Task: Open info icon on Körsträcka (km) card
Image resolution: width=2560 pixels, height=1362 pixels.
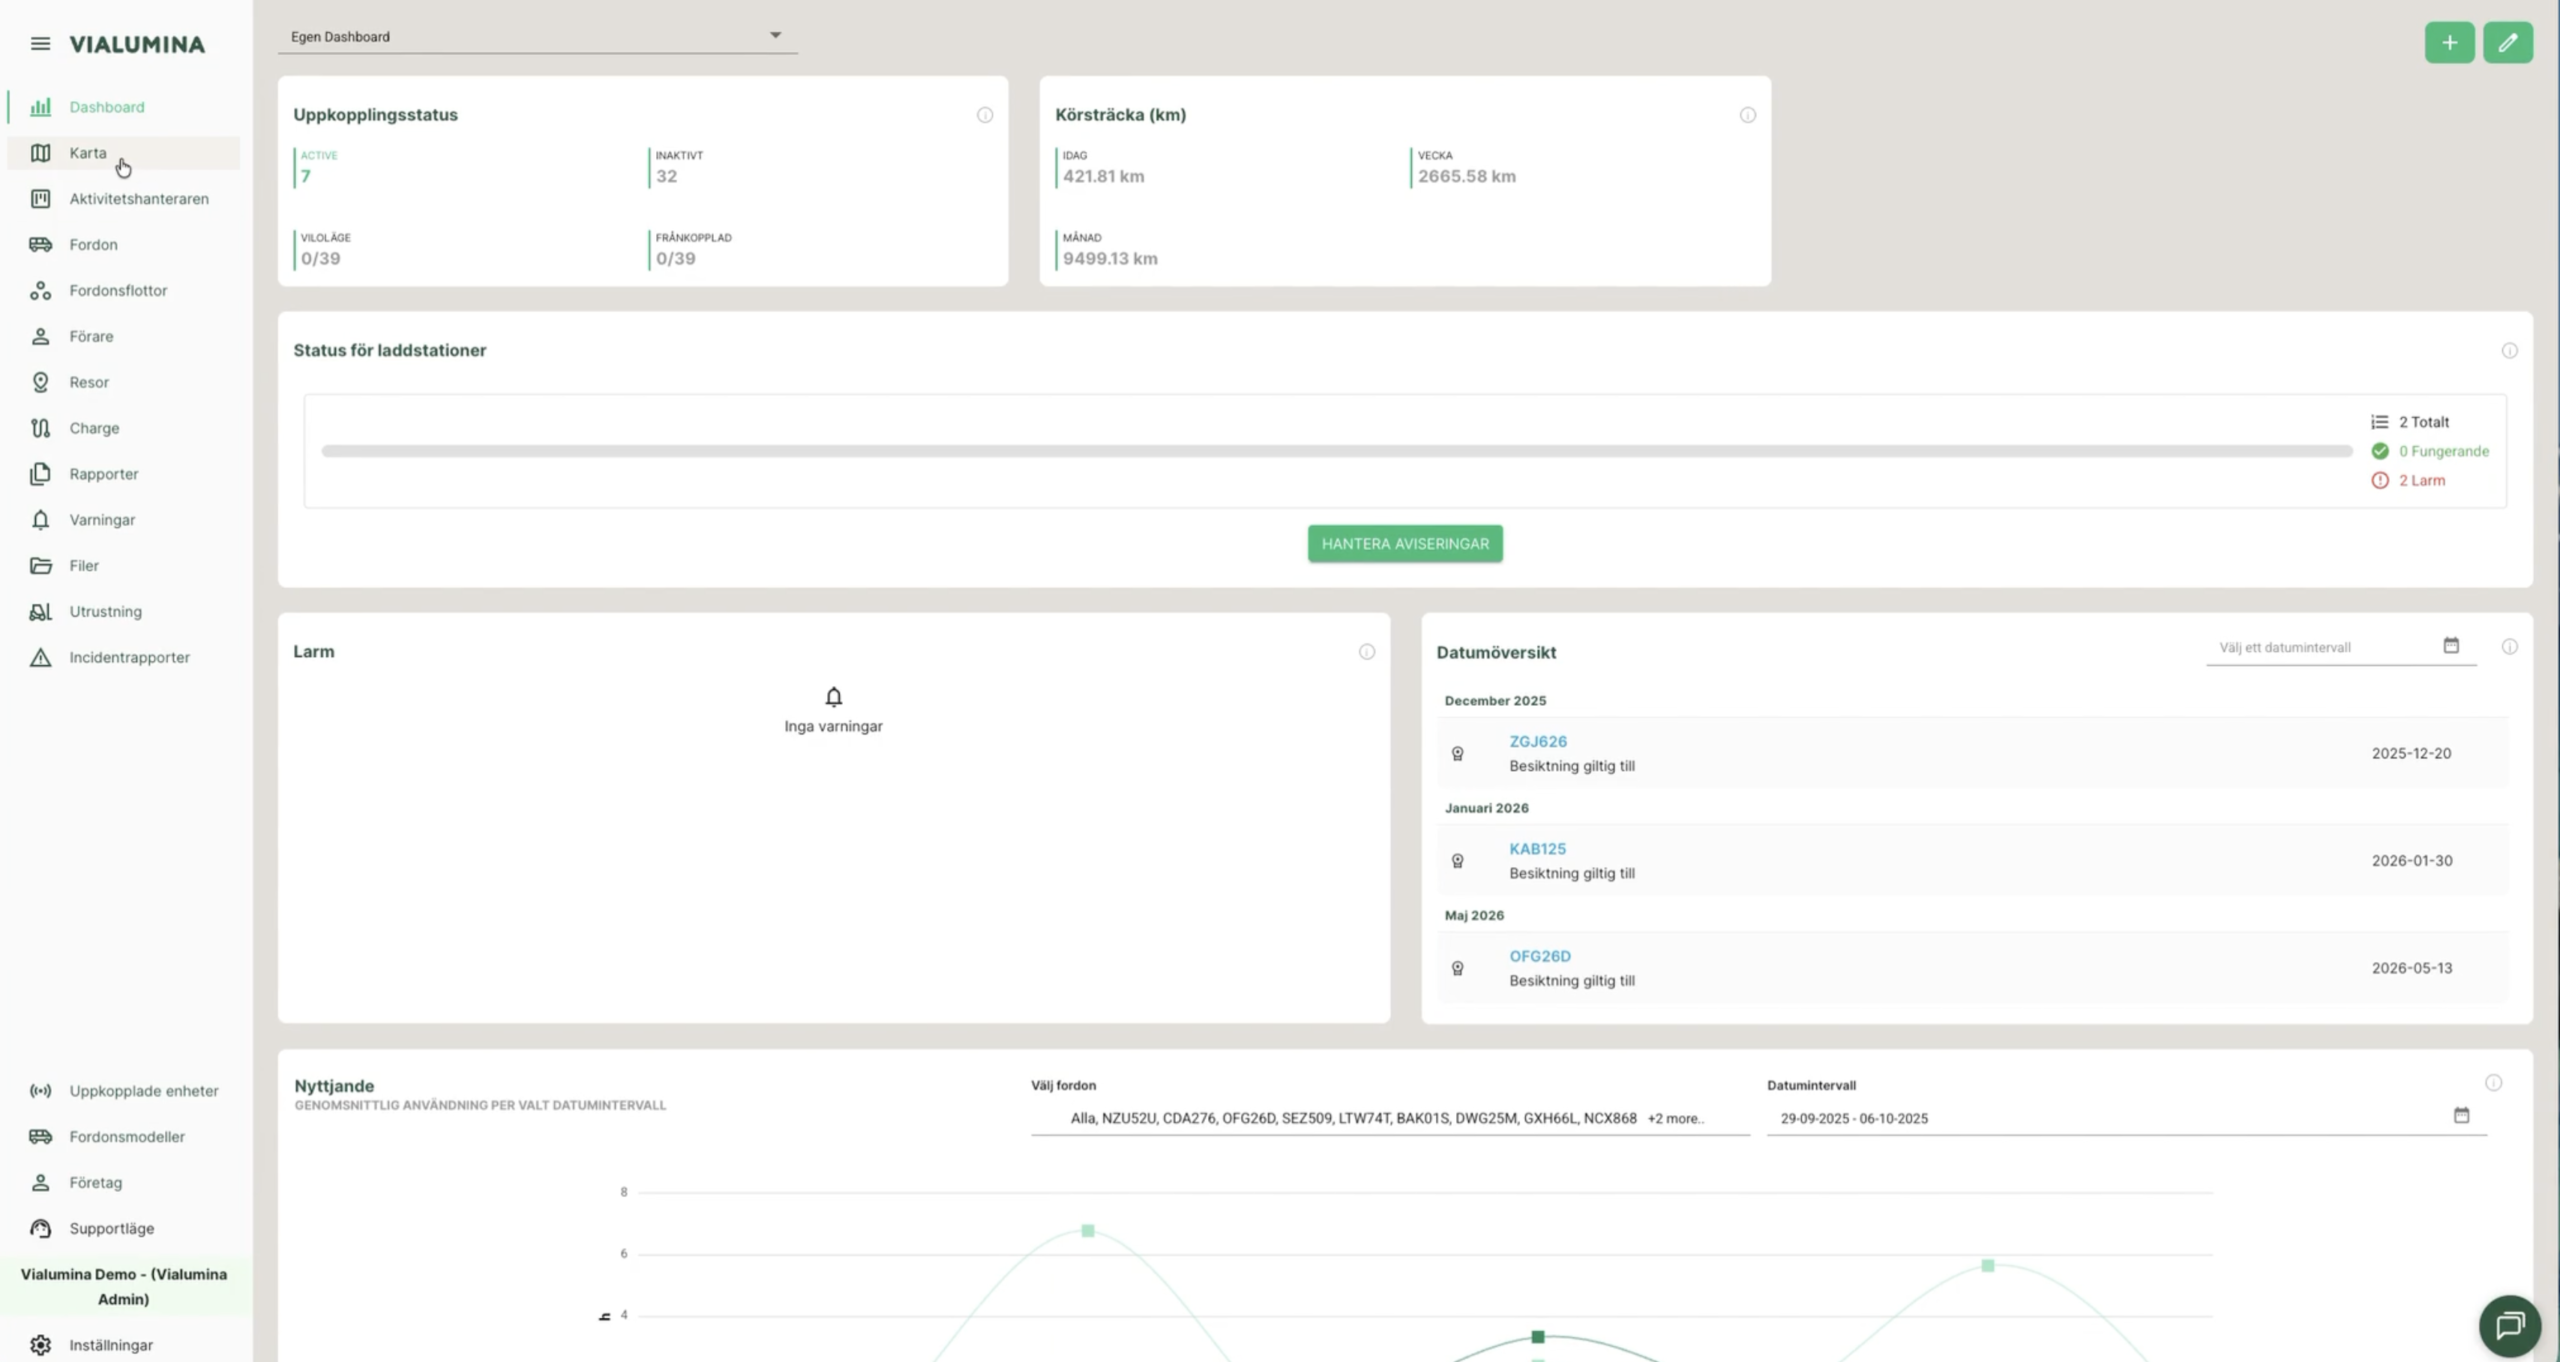Action: click(1747, 115)
